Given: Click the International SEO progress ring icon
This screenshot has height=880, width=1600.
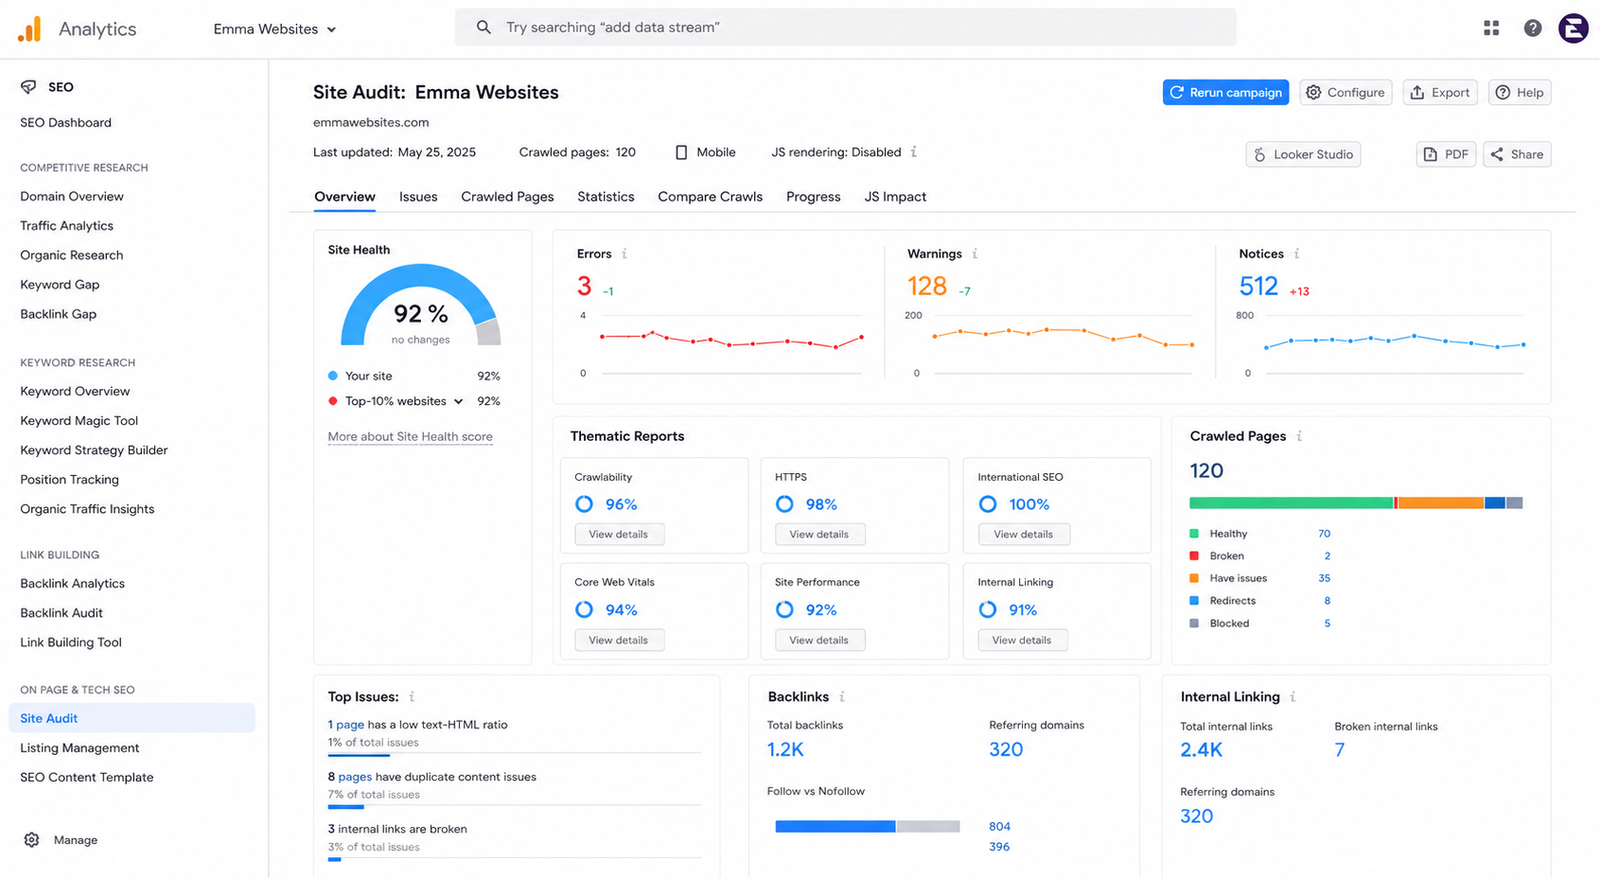Looking at the screenshot, I should click(988, 504).
